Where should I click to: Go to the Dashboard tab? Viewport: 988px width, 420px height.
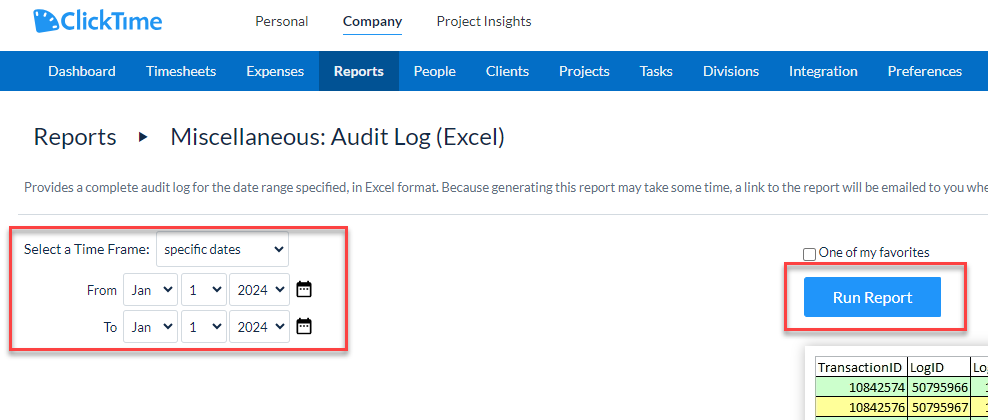(x=82, y=71)
